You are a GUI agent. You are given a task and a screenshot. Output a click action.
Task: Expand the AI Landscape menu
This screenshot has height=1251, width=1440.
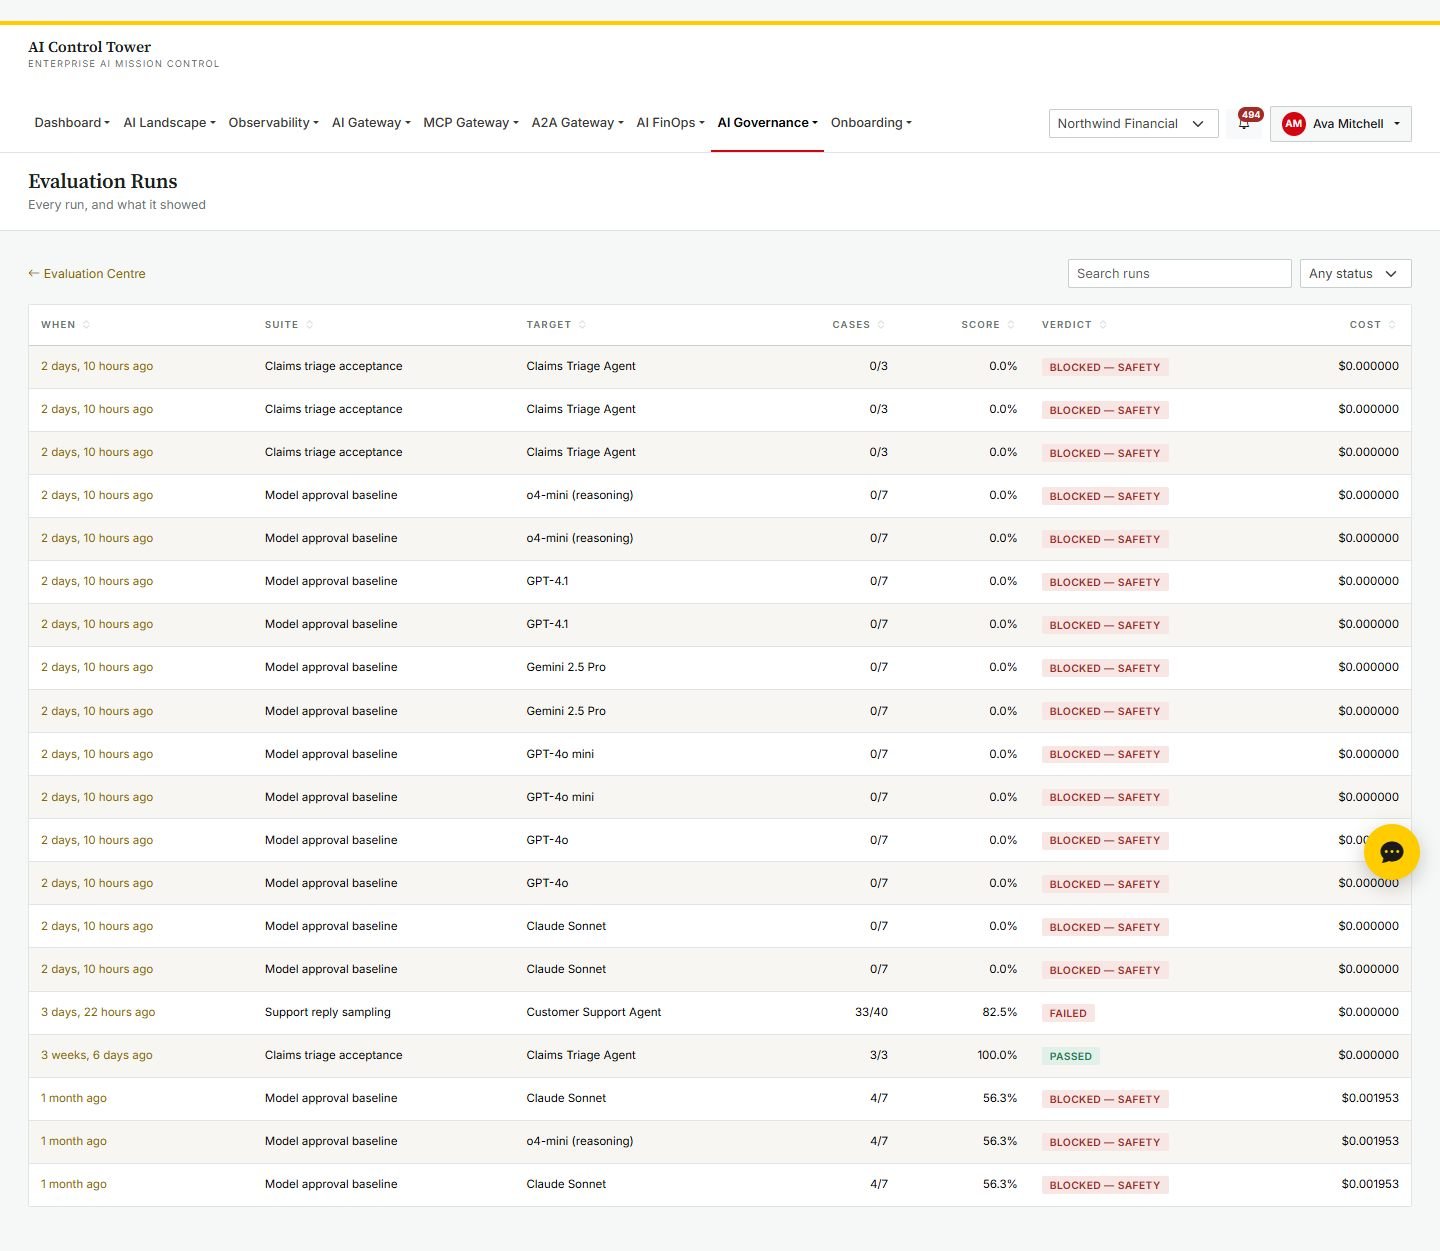tap(169, 123)
